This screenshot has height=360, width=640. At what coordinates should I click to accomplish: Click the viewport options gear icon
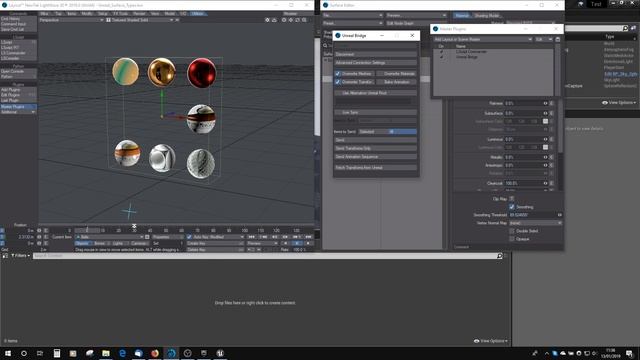coord(267,20)
